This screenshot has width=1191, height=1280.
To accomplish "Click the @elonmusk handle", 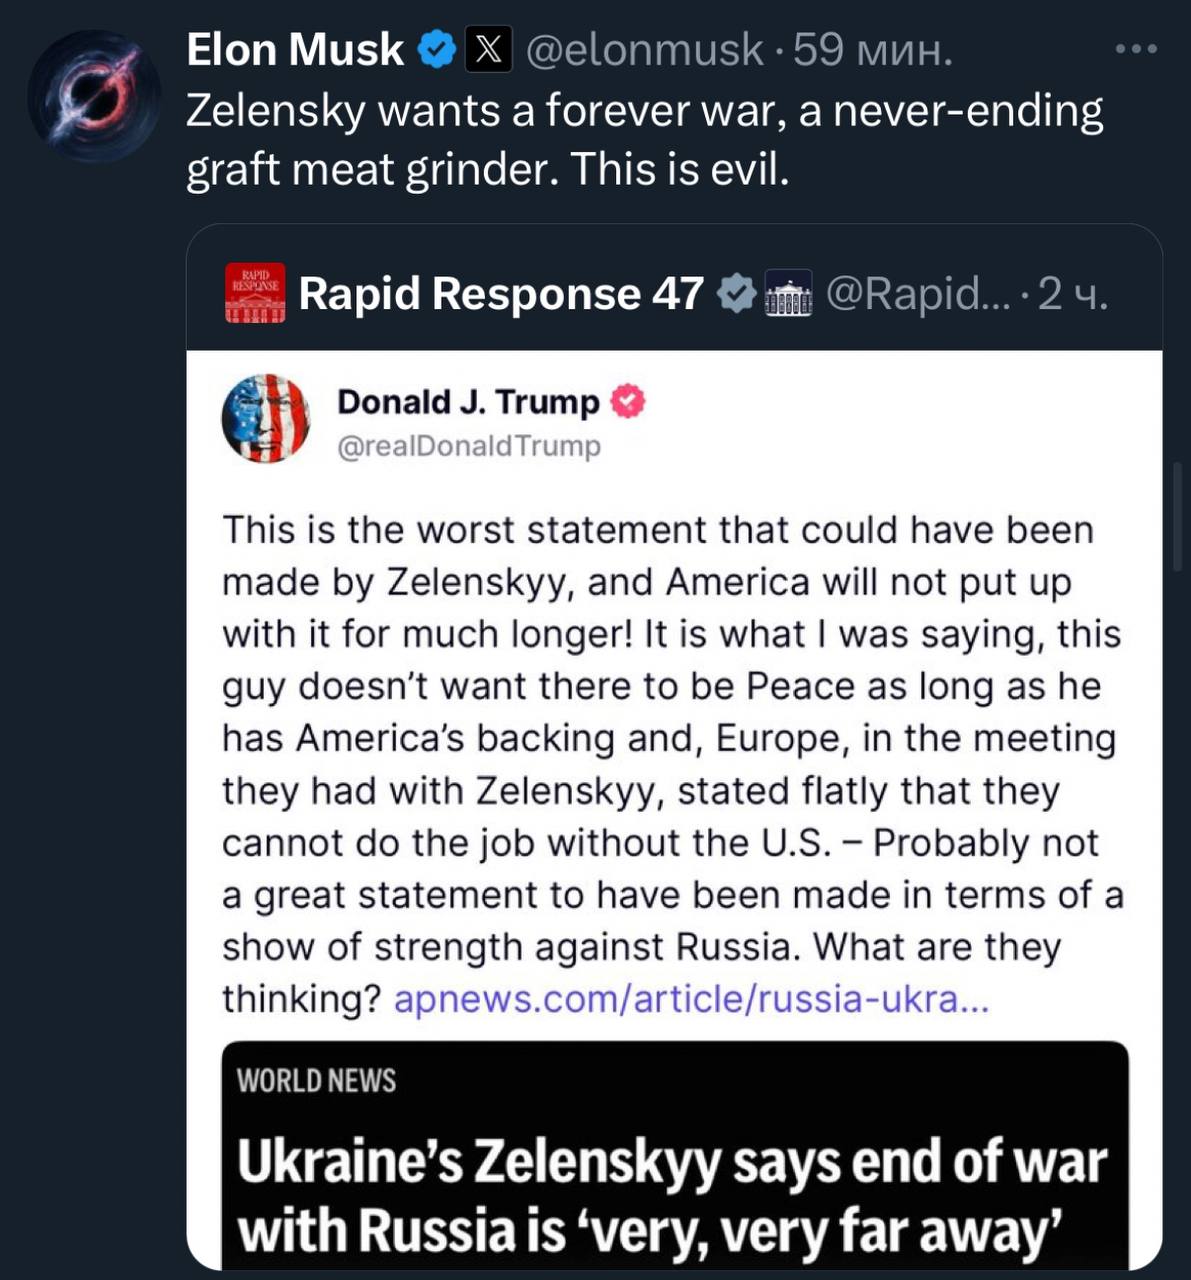I will pyautogui.click(x=643, y=49).
